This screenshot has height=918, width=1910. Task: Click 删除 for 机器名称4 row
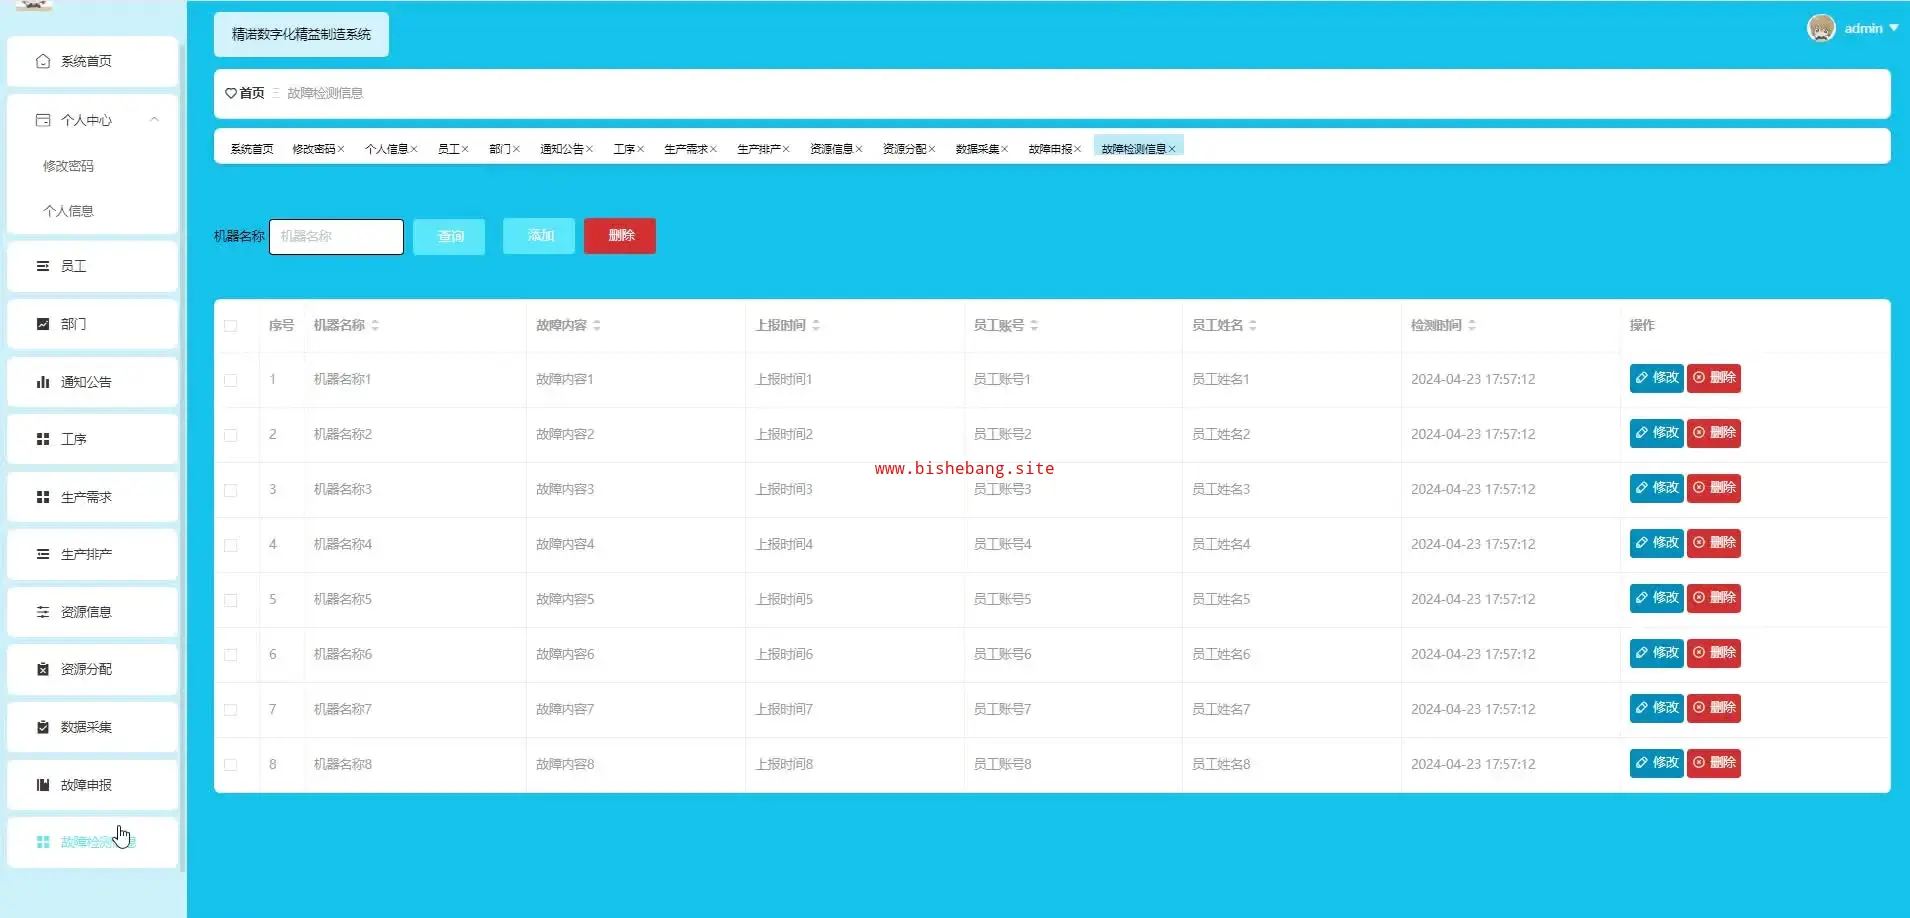1714,543
